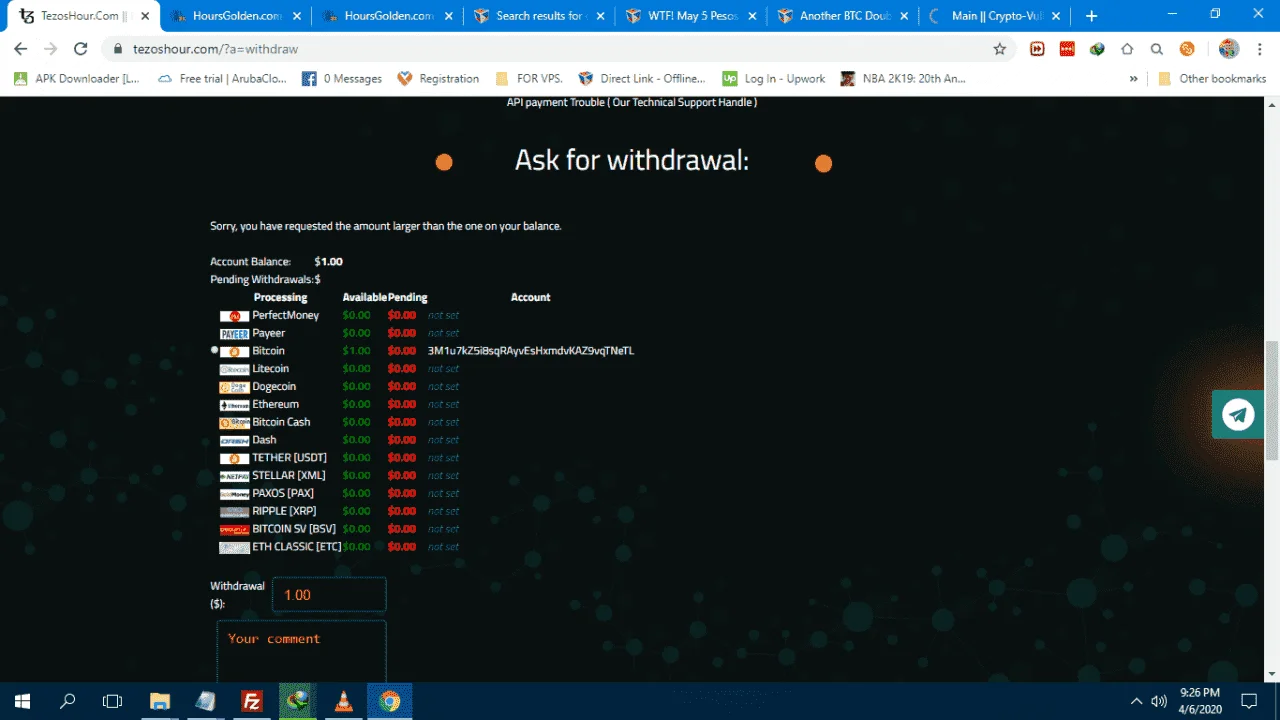Screen dimensions: 1280x720
Task: Click the PAXOS [PAX] logo icon
Action: click(234, 494)
